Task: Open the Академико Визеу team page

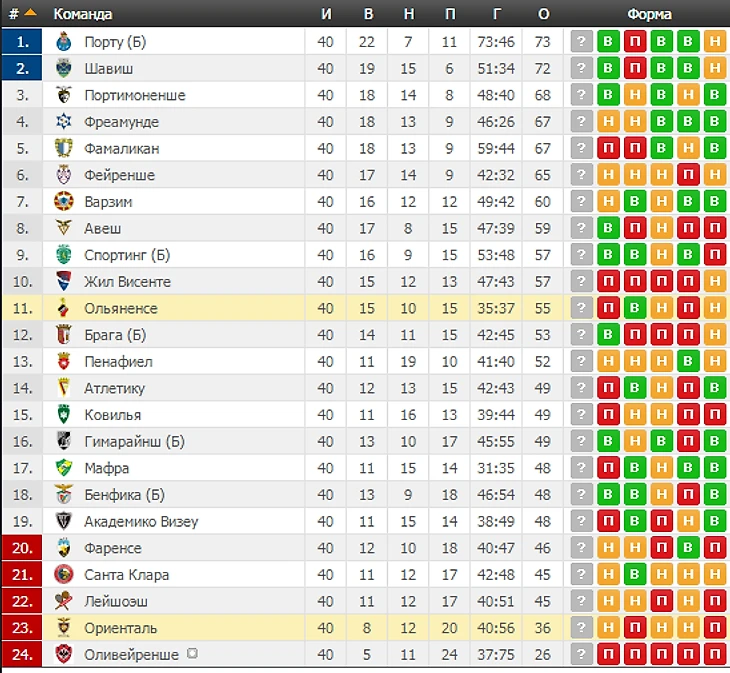Action: pos(141,522)
